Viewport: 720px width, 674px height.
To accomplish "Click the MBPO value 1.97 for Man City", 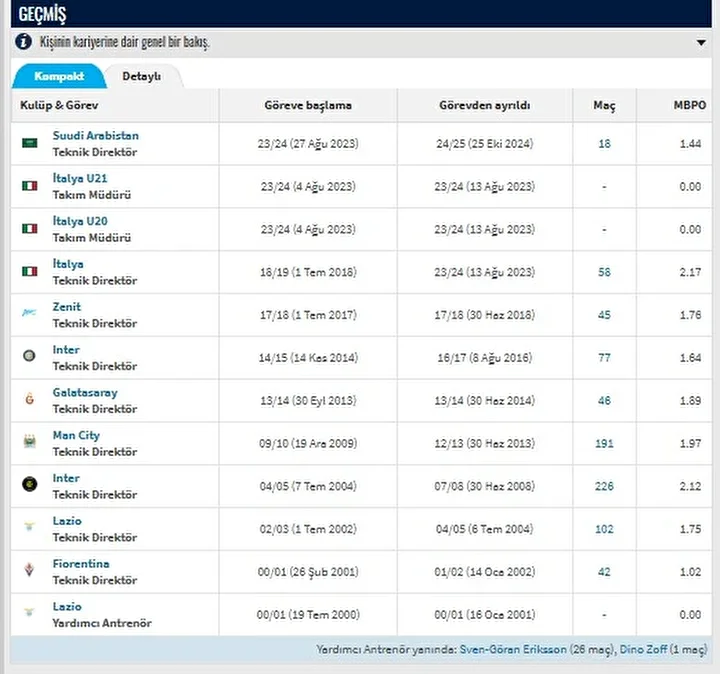I will [x=690, y=444].
